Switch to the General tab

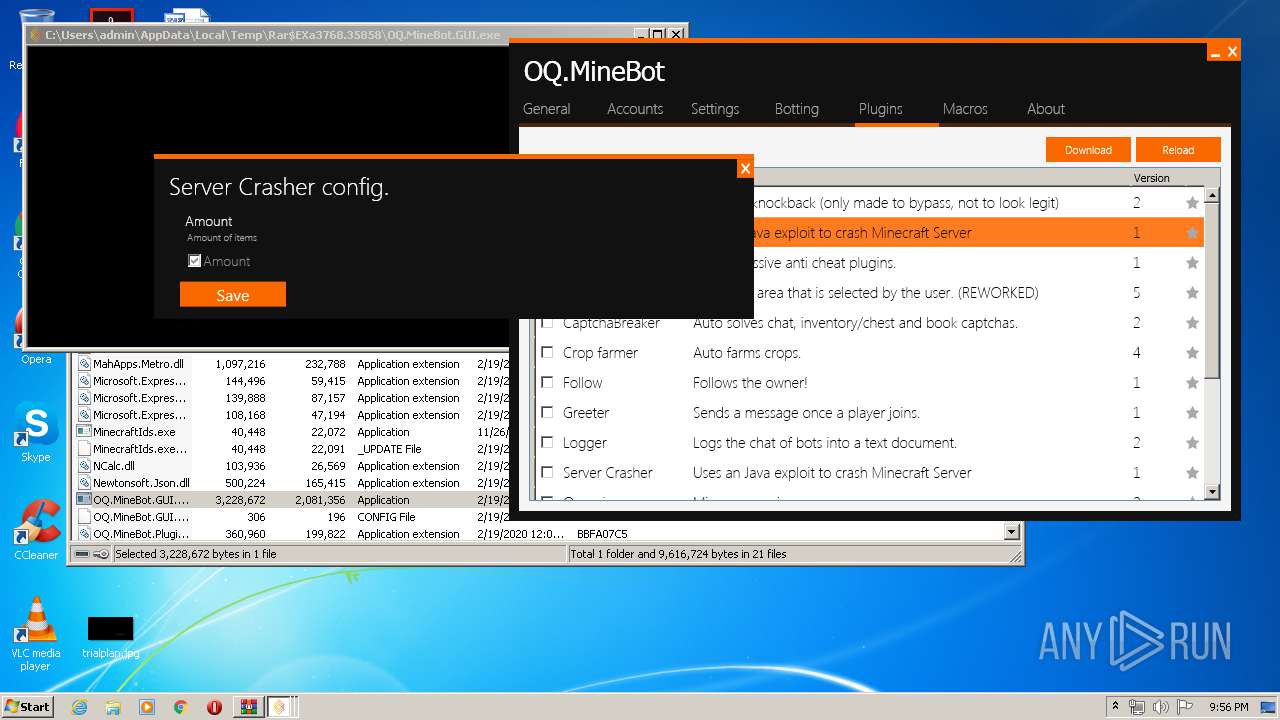[547, 109]
